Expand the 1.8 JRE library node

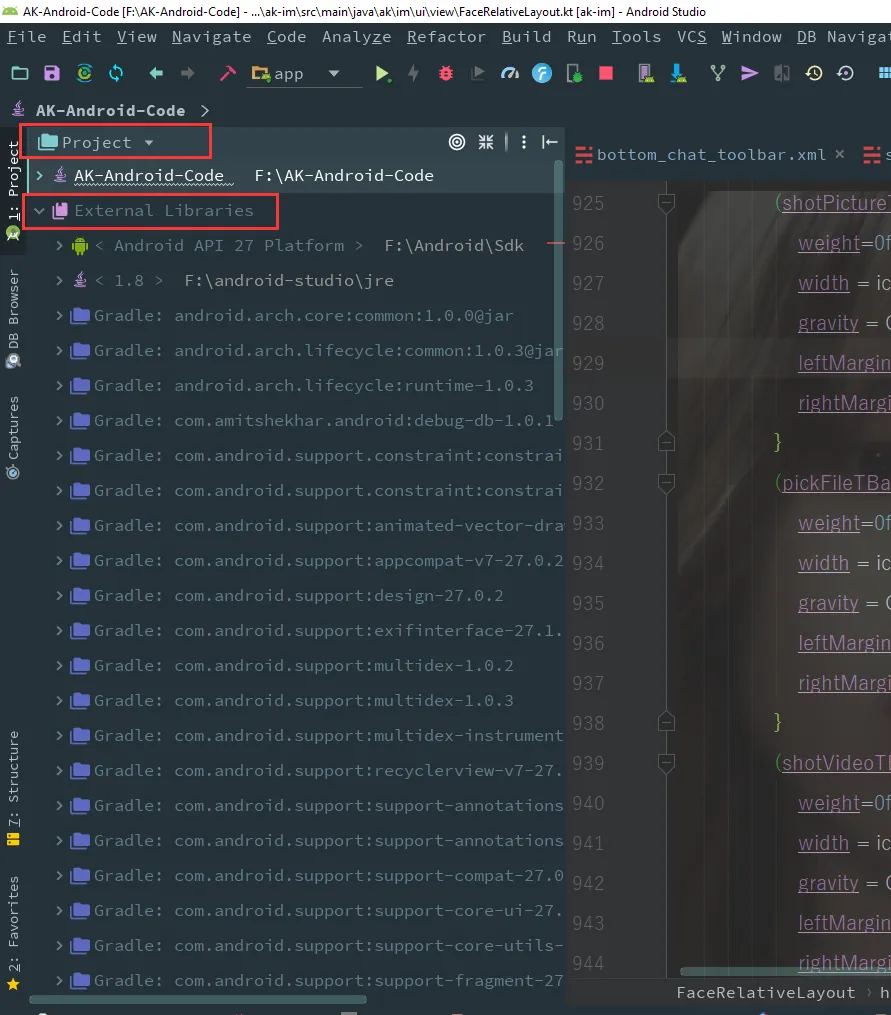[x=59, y=281]
